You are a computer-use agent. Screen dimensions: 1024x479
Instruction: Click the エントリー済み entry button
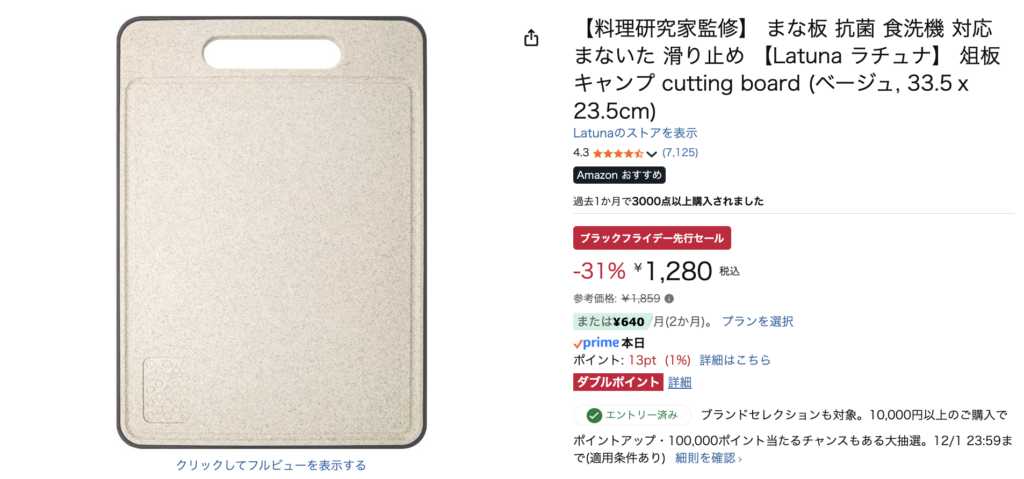tap(631, 415)
